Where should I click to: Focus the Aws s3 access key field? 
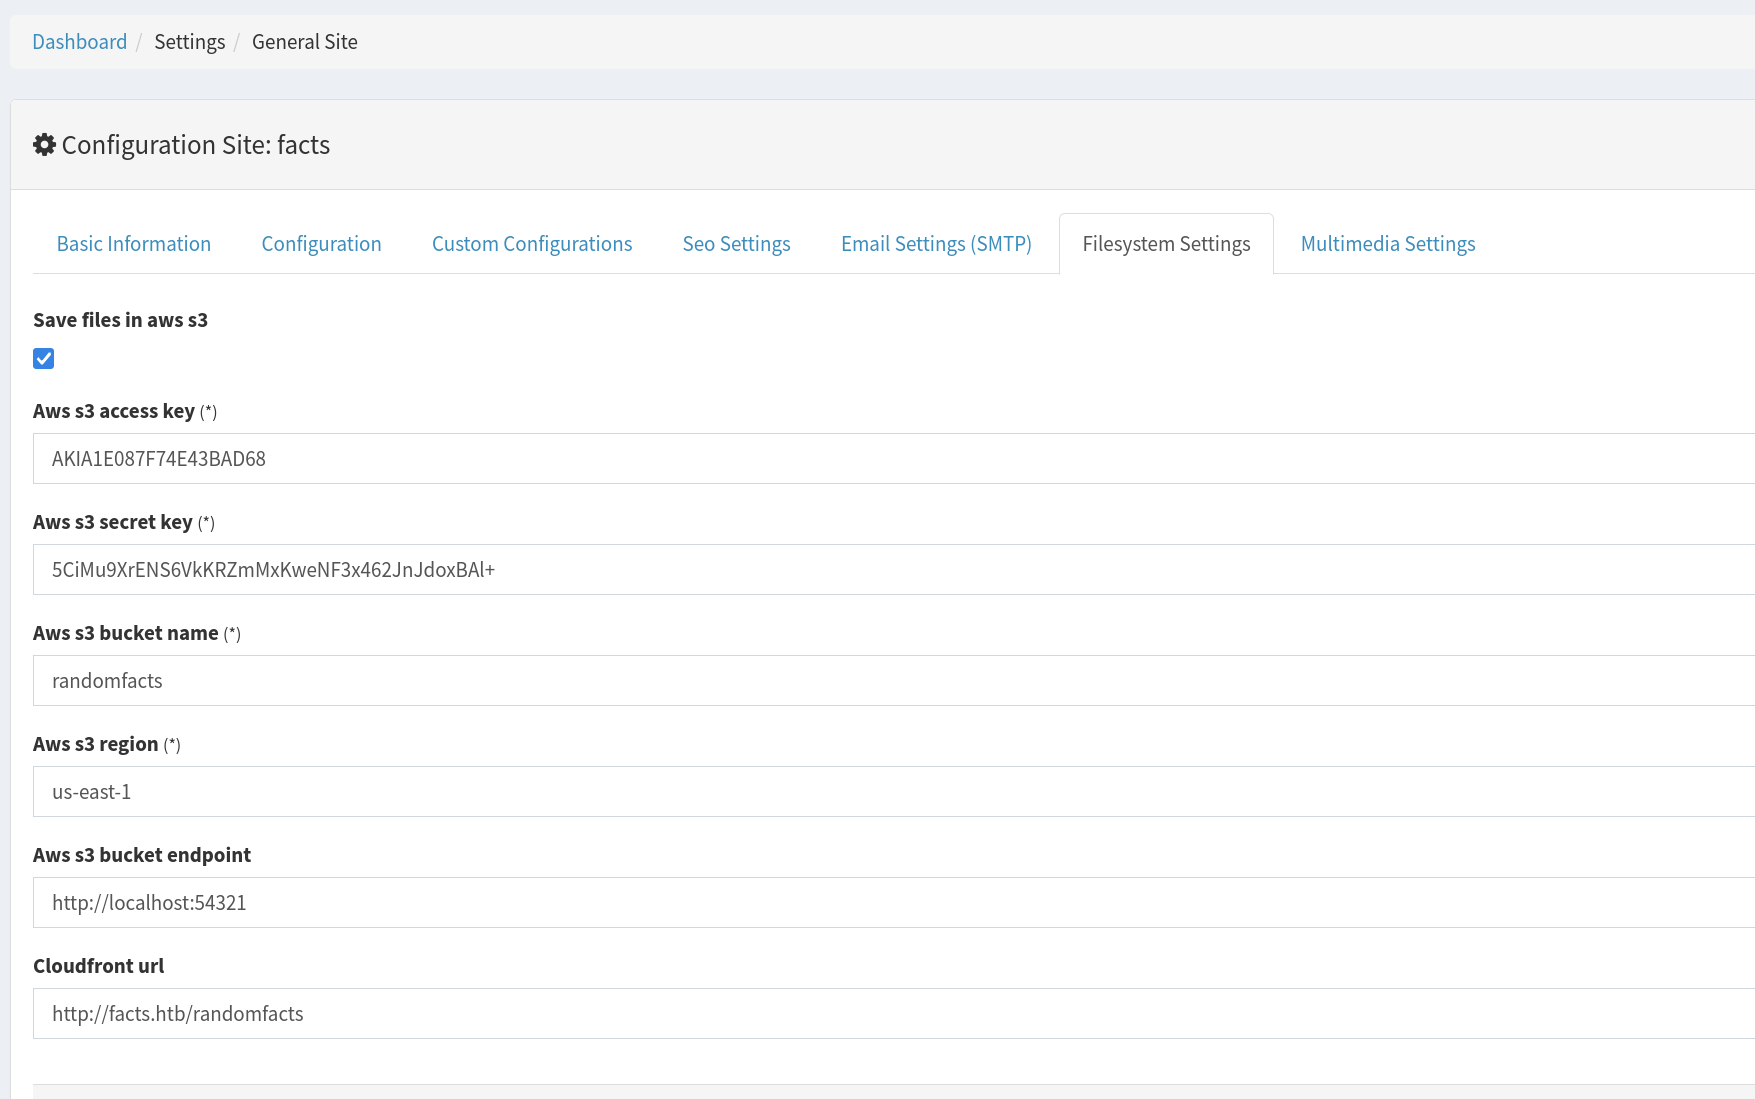[600, 458]
